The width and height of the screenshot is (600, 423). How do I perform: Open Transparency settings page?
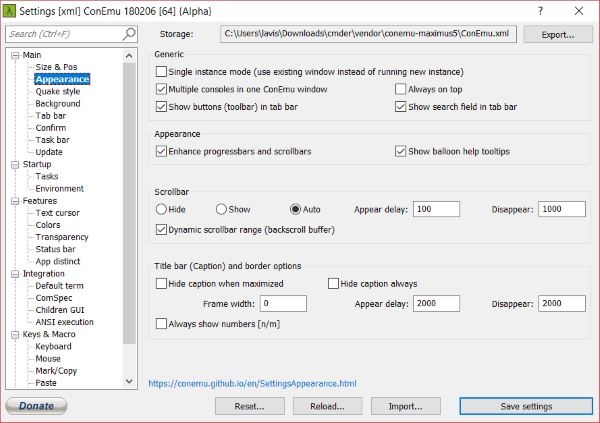(62, 237)
